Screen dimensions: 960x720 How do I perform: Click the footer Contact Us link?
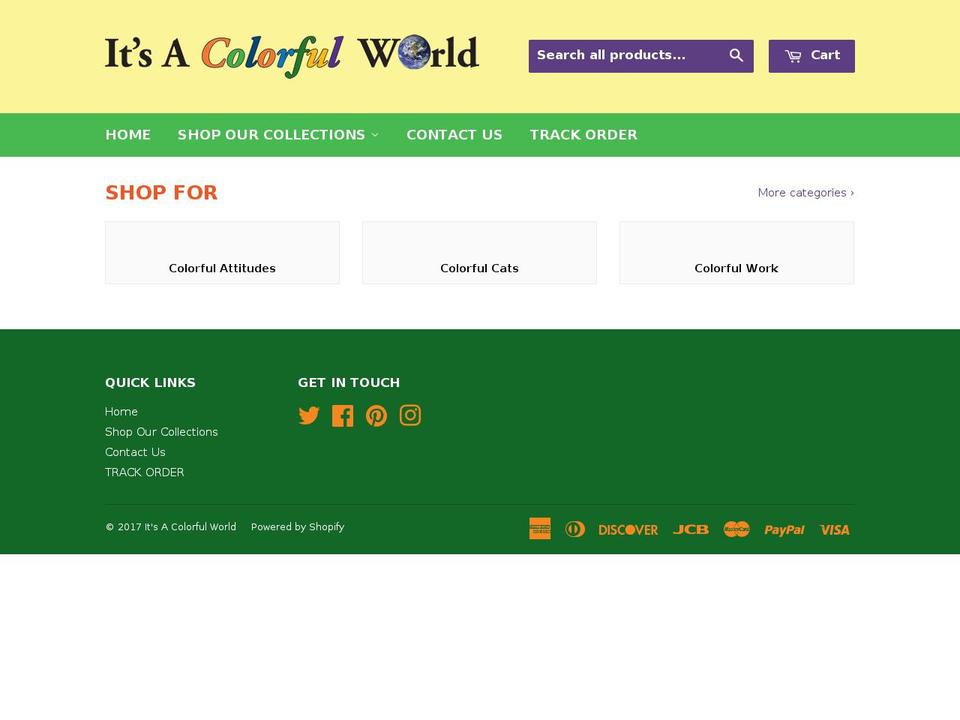135,452
